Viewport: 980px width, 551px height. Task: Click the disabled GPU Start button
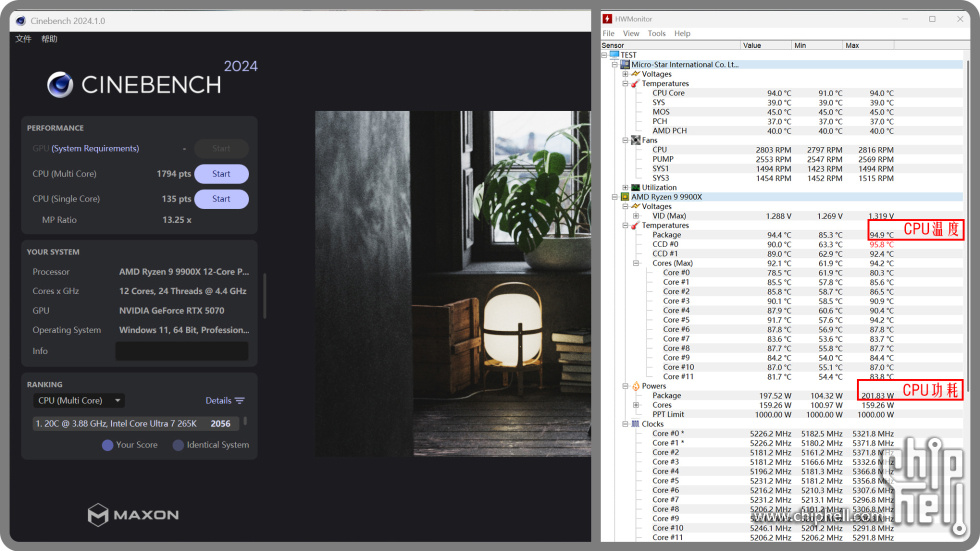click(x=221, y=149)
